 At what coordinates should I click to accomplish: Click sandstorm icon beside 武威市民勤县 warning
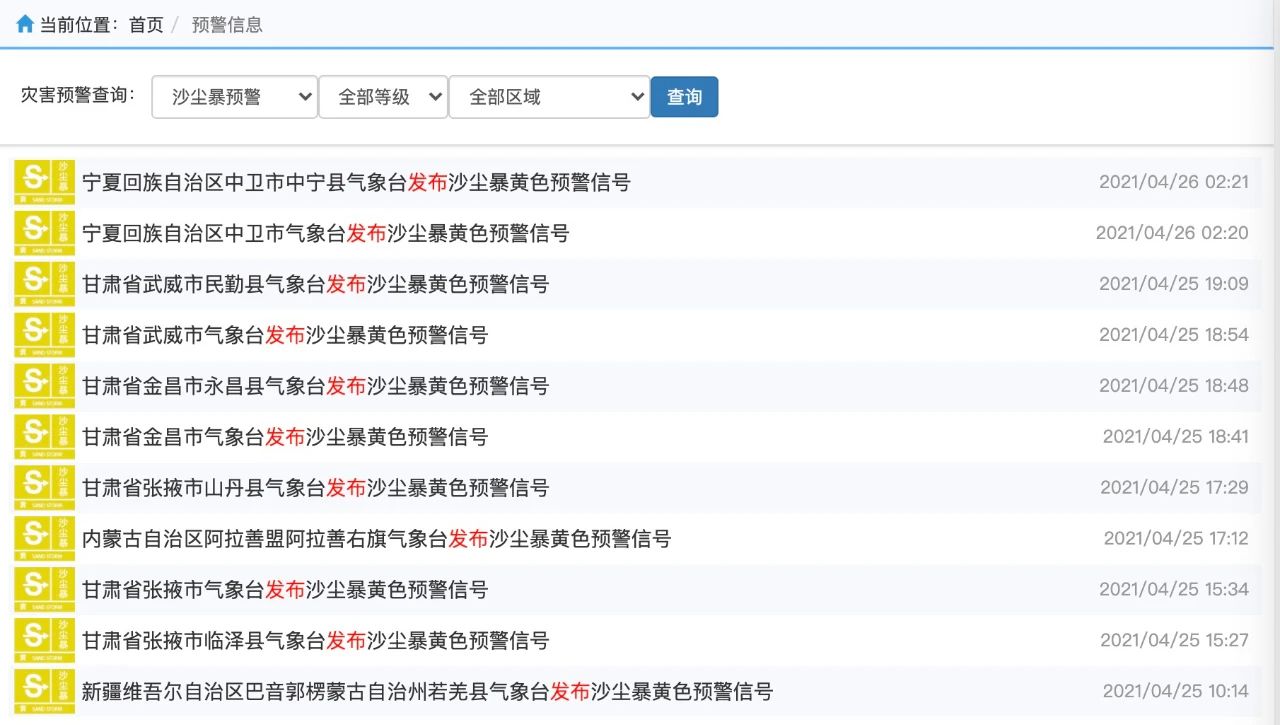[45, 284]
